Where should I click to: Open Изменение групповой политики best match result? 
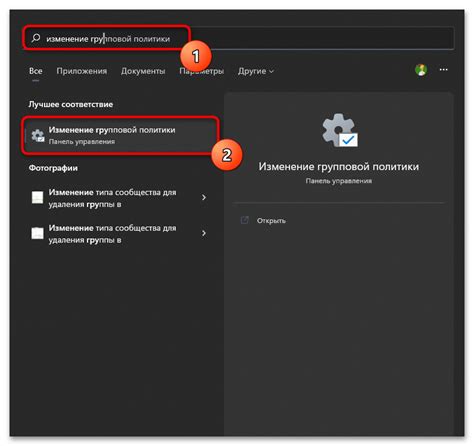120,135
